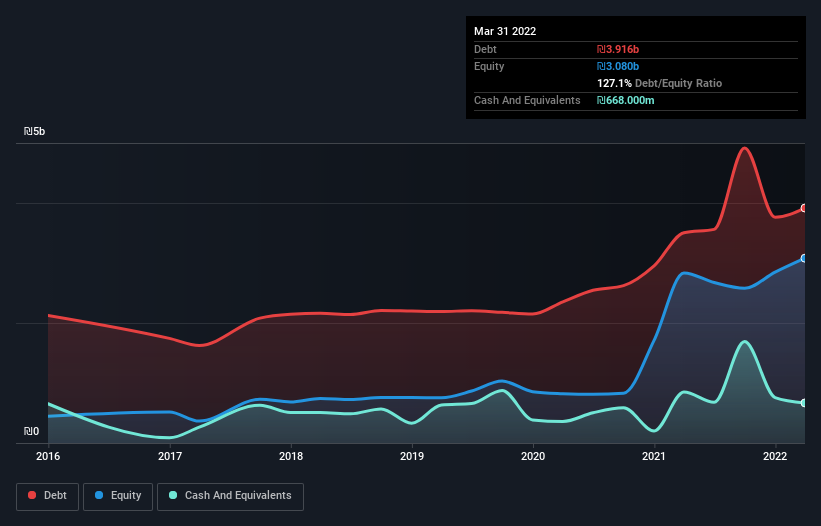Click the 2021 x-axis label
This screenshot has height=526, width=821.
coord(654,456)
